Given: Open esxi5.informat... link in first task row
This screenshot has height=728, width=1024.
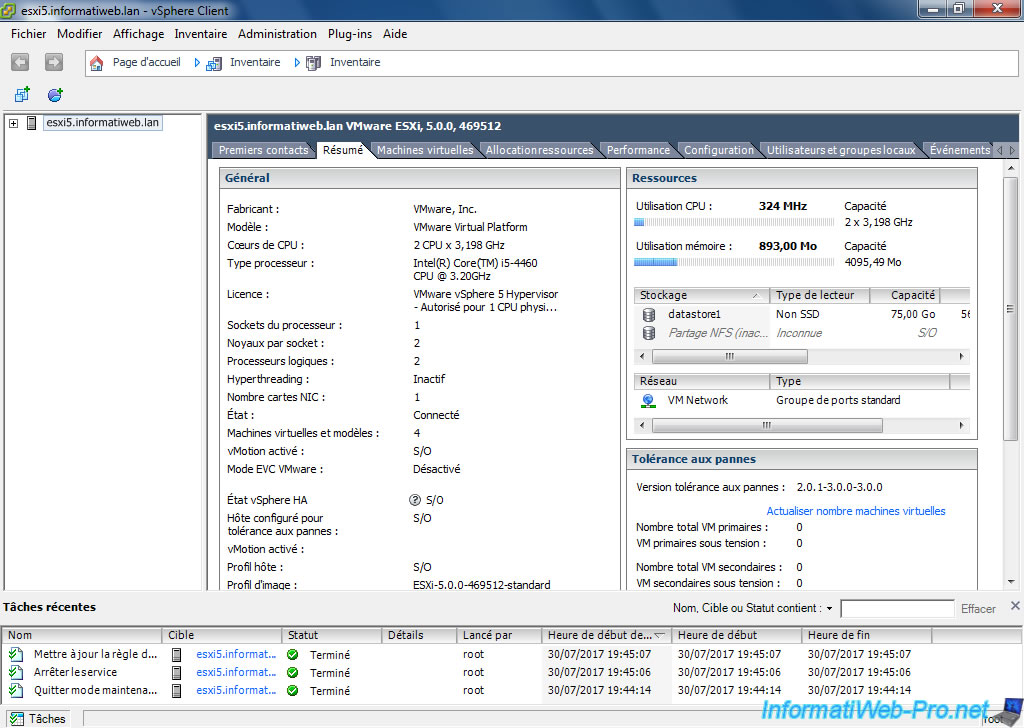Looking at the screenshot, I should click(236, 654).
